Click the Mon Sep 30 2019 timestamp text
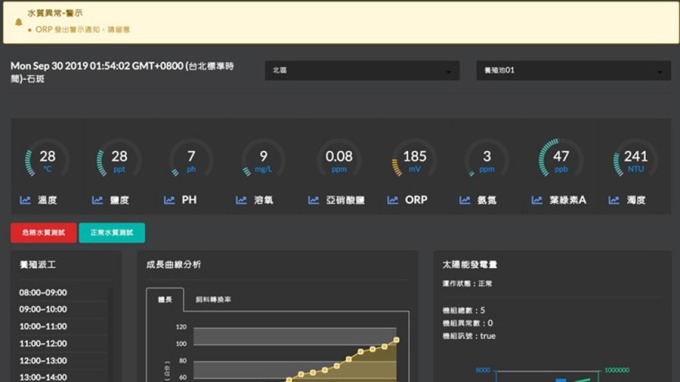The height and width of the screenshot is (382, 680). click(x=122, y=72)
